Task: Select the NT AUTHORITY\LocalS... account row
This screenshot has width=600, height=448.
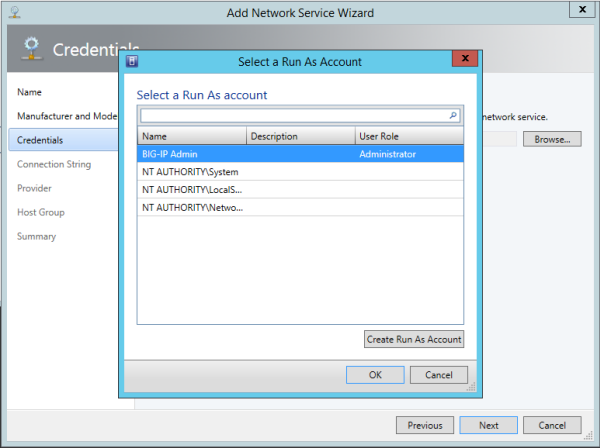Action: (x=300, y=189)
